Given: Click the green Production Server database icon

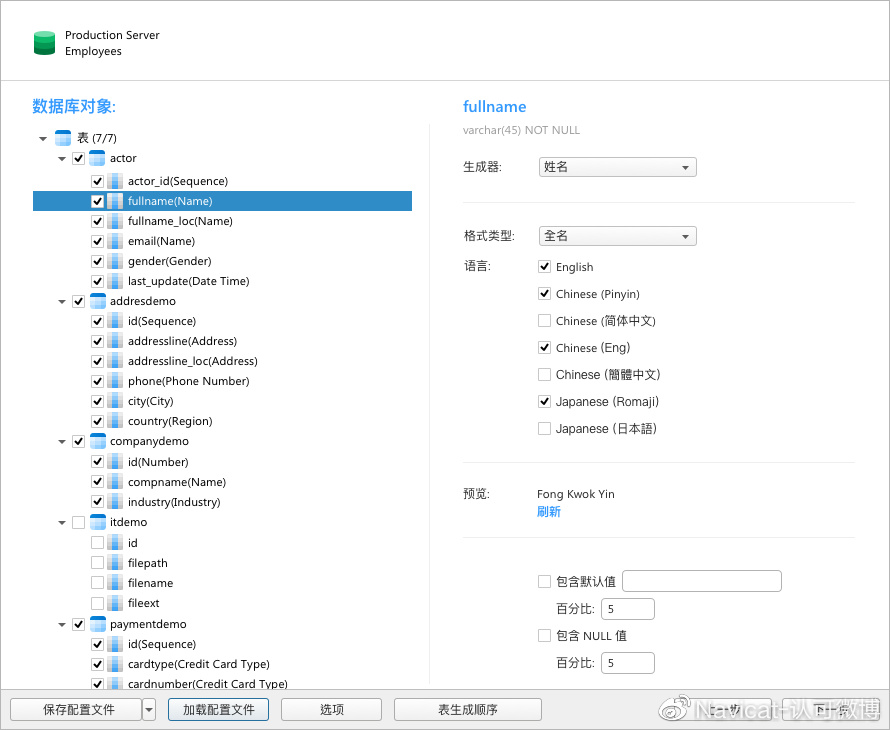Looking at the screenshot, I should click(44, 43).
